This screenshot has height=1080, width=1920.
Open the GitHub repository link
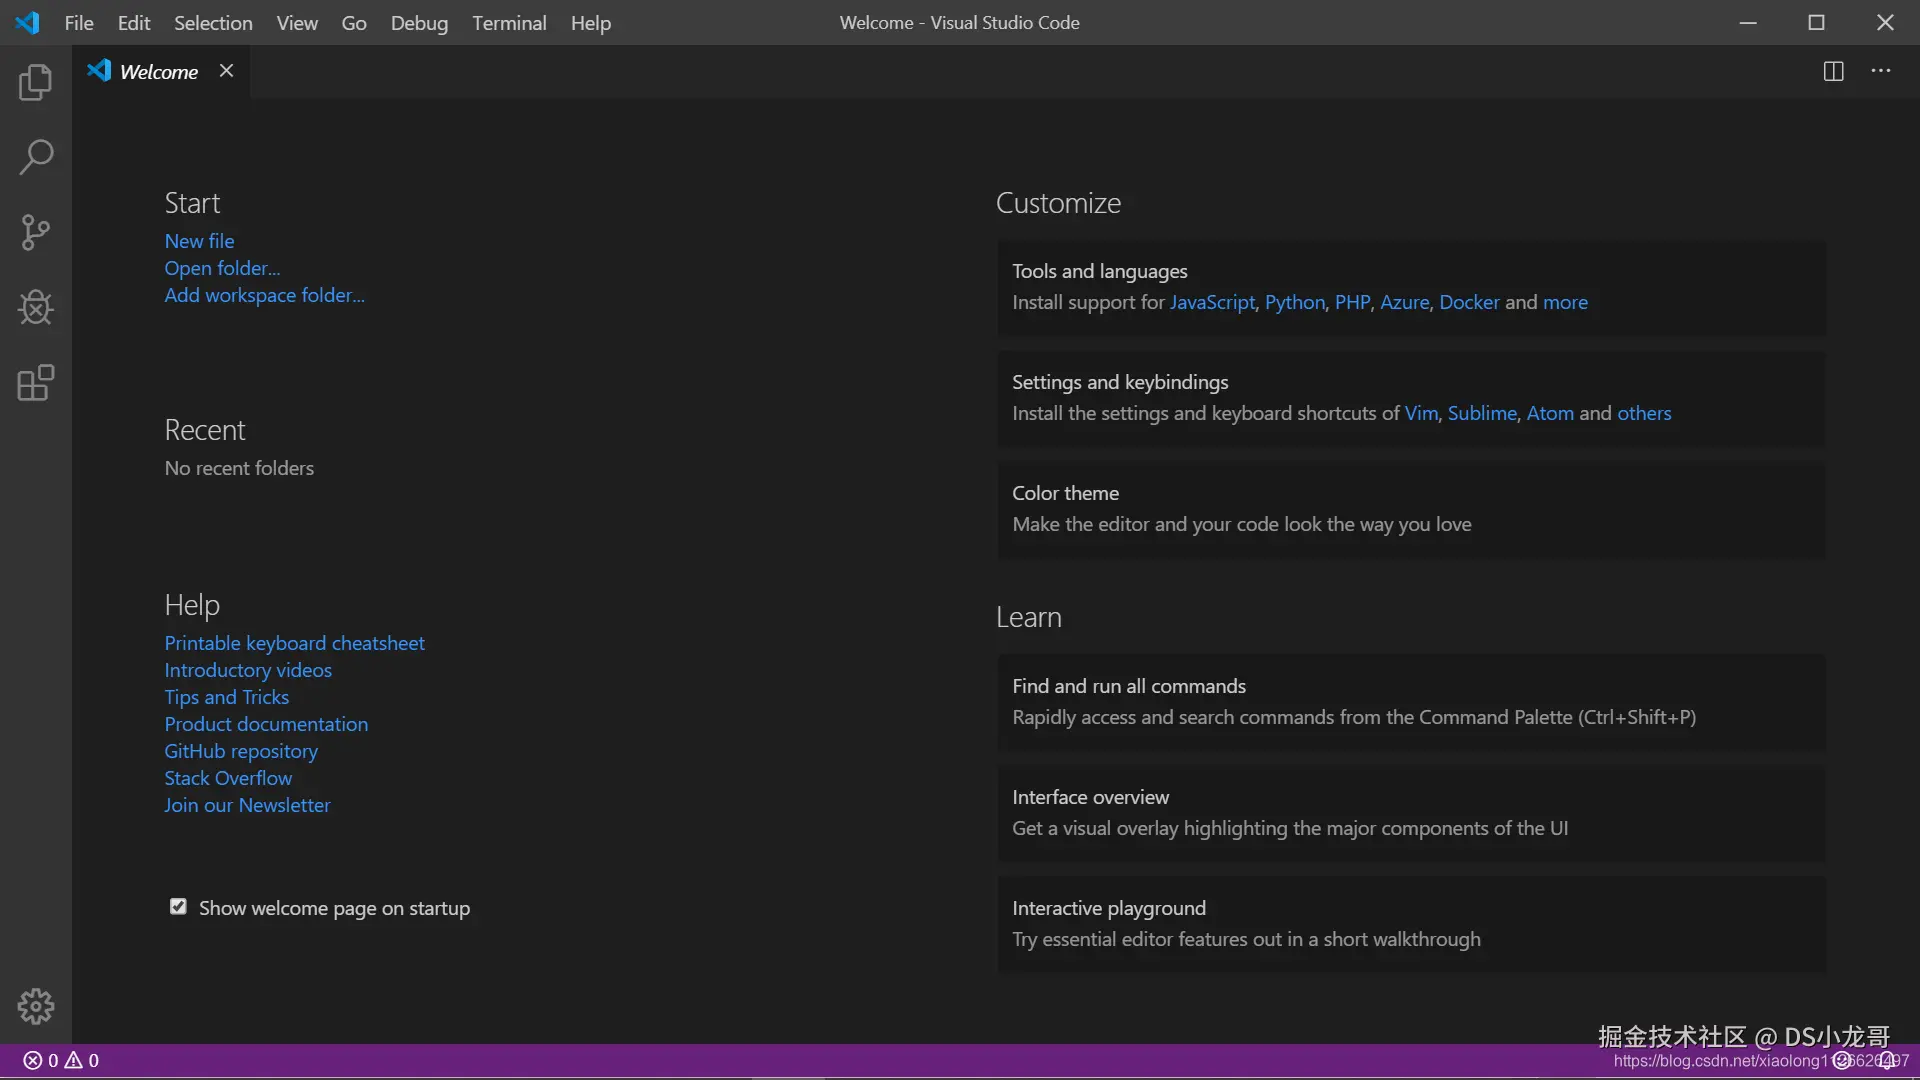click(x=241, y=751)
